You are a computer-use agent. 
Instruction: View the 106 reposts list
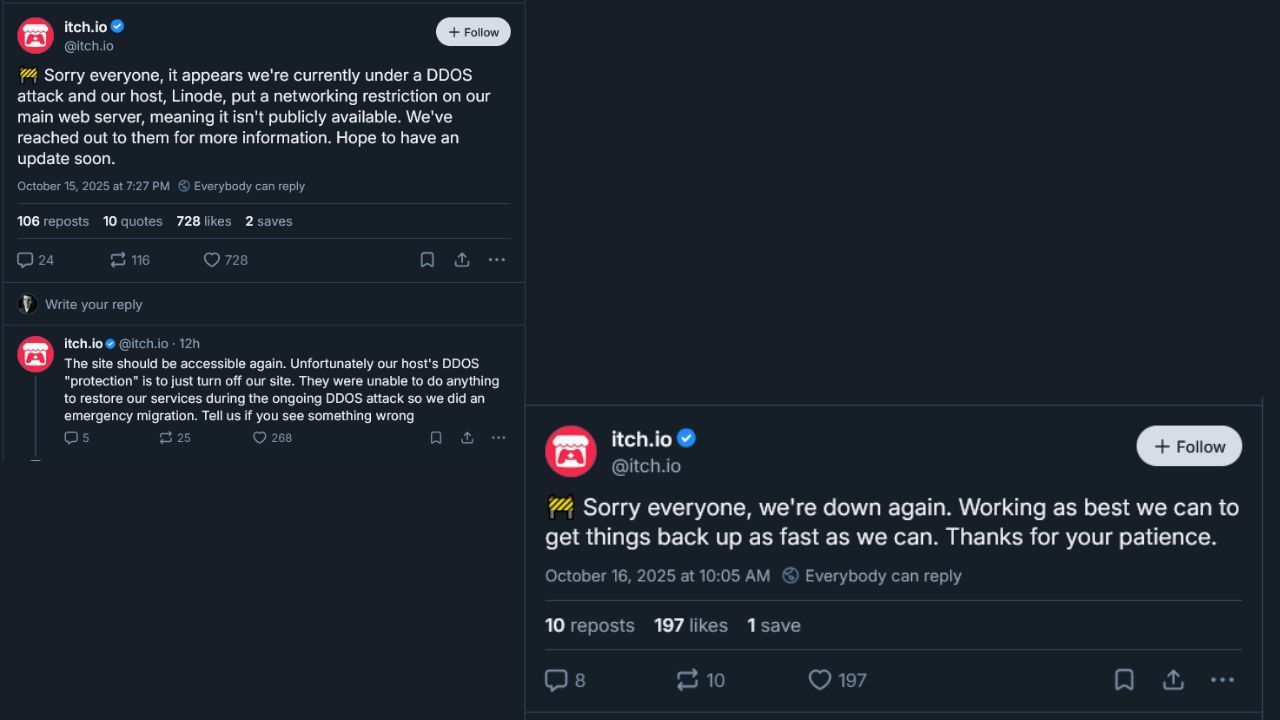click(53, 221)
